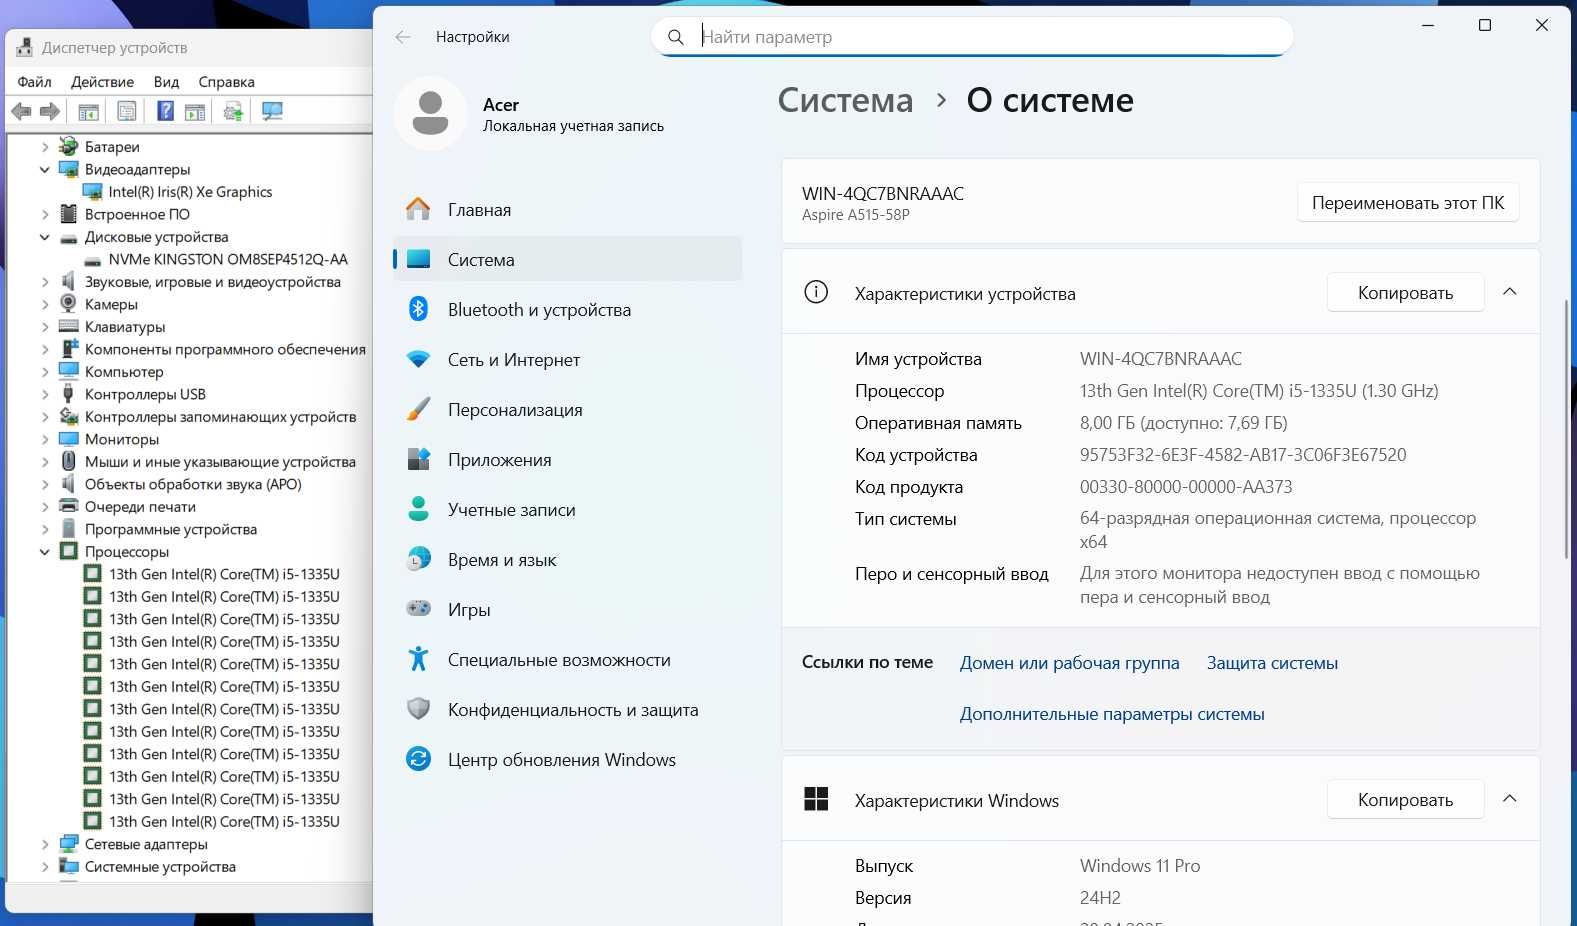Viewport: 1577px width, 926px height.
Task: Click the globe clock icon for Время и язык
Action: point(418,559)
